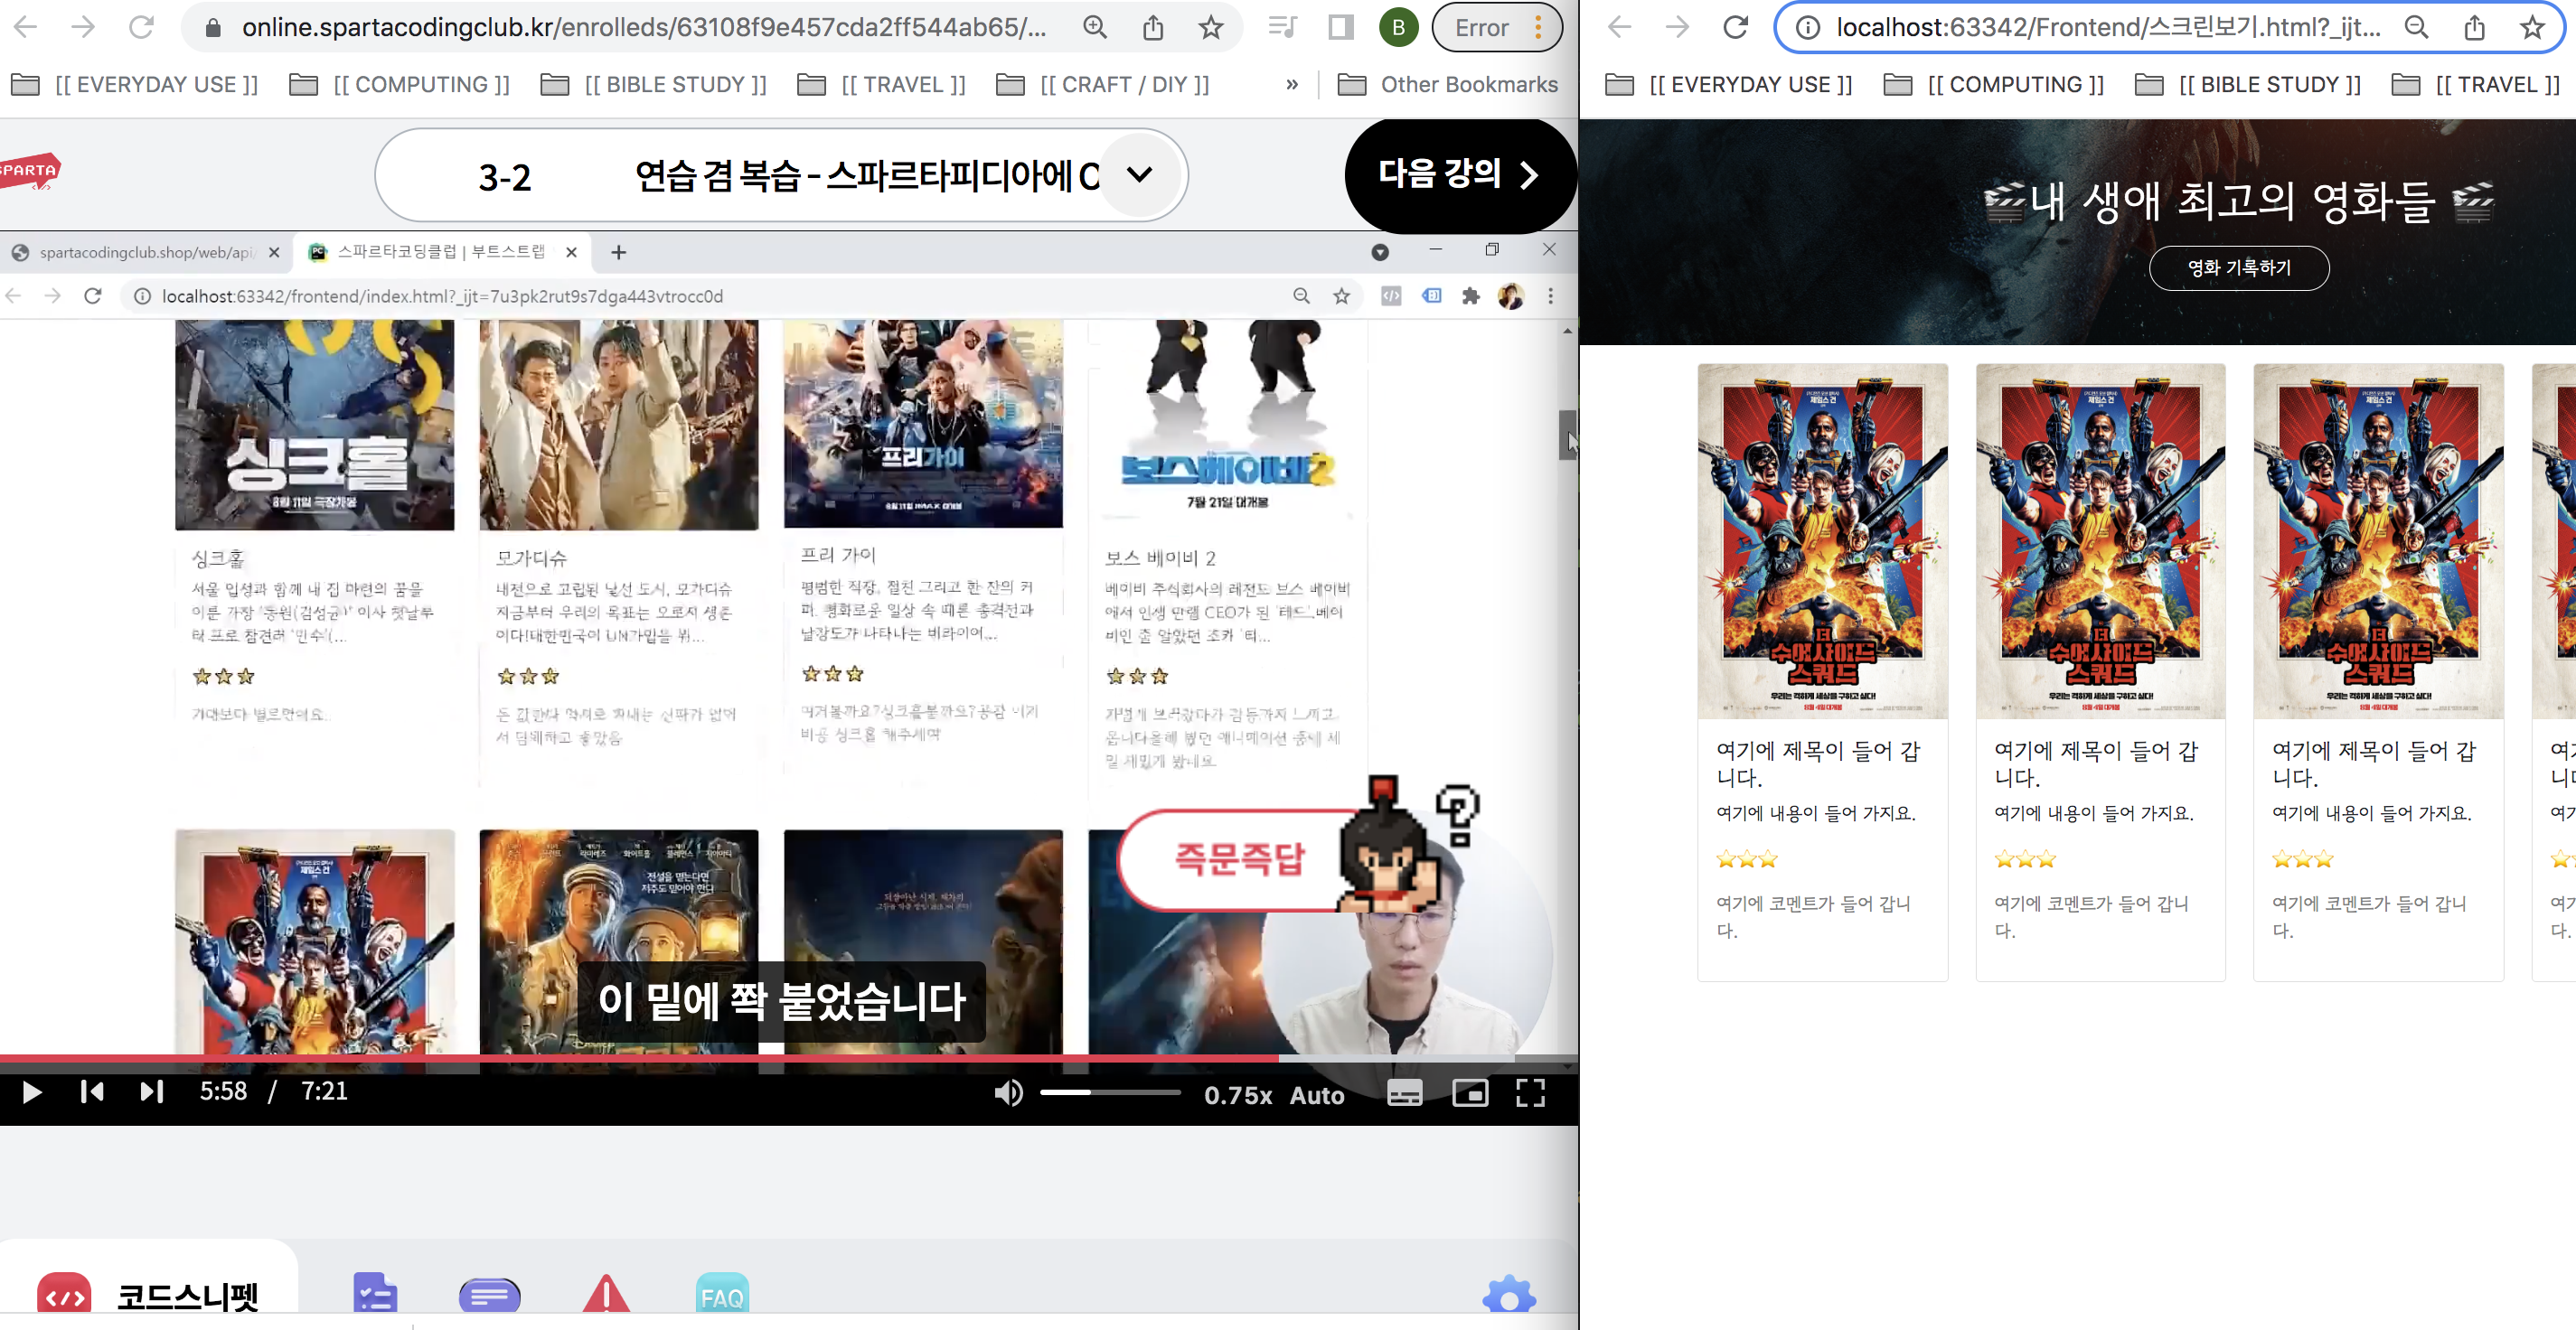Open EVERYDAY USE bookmark folder in right window

pos(1729,85)
